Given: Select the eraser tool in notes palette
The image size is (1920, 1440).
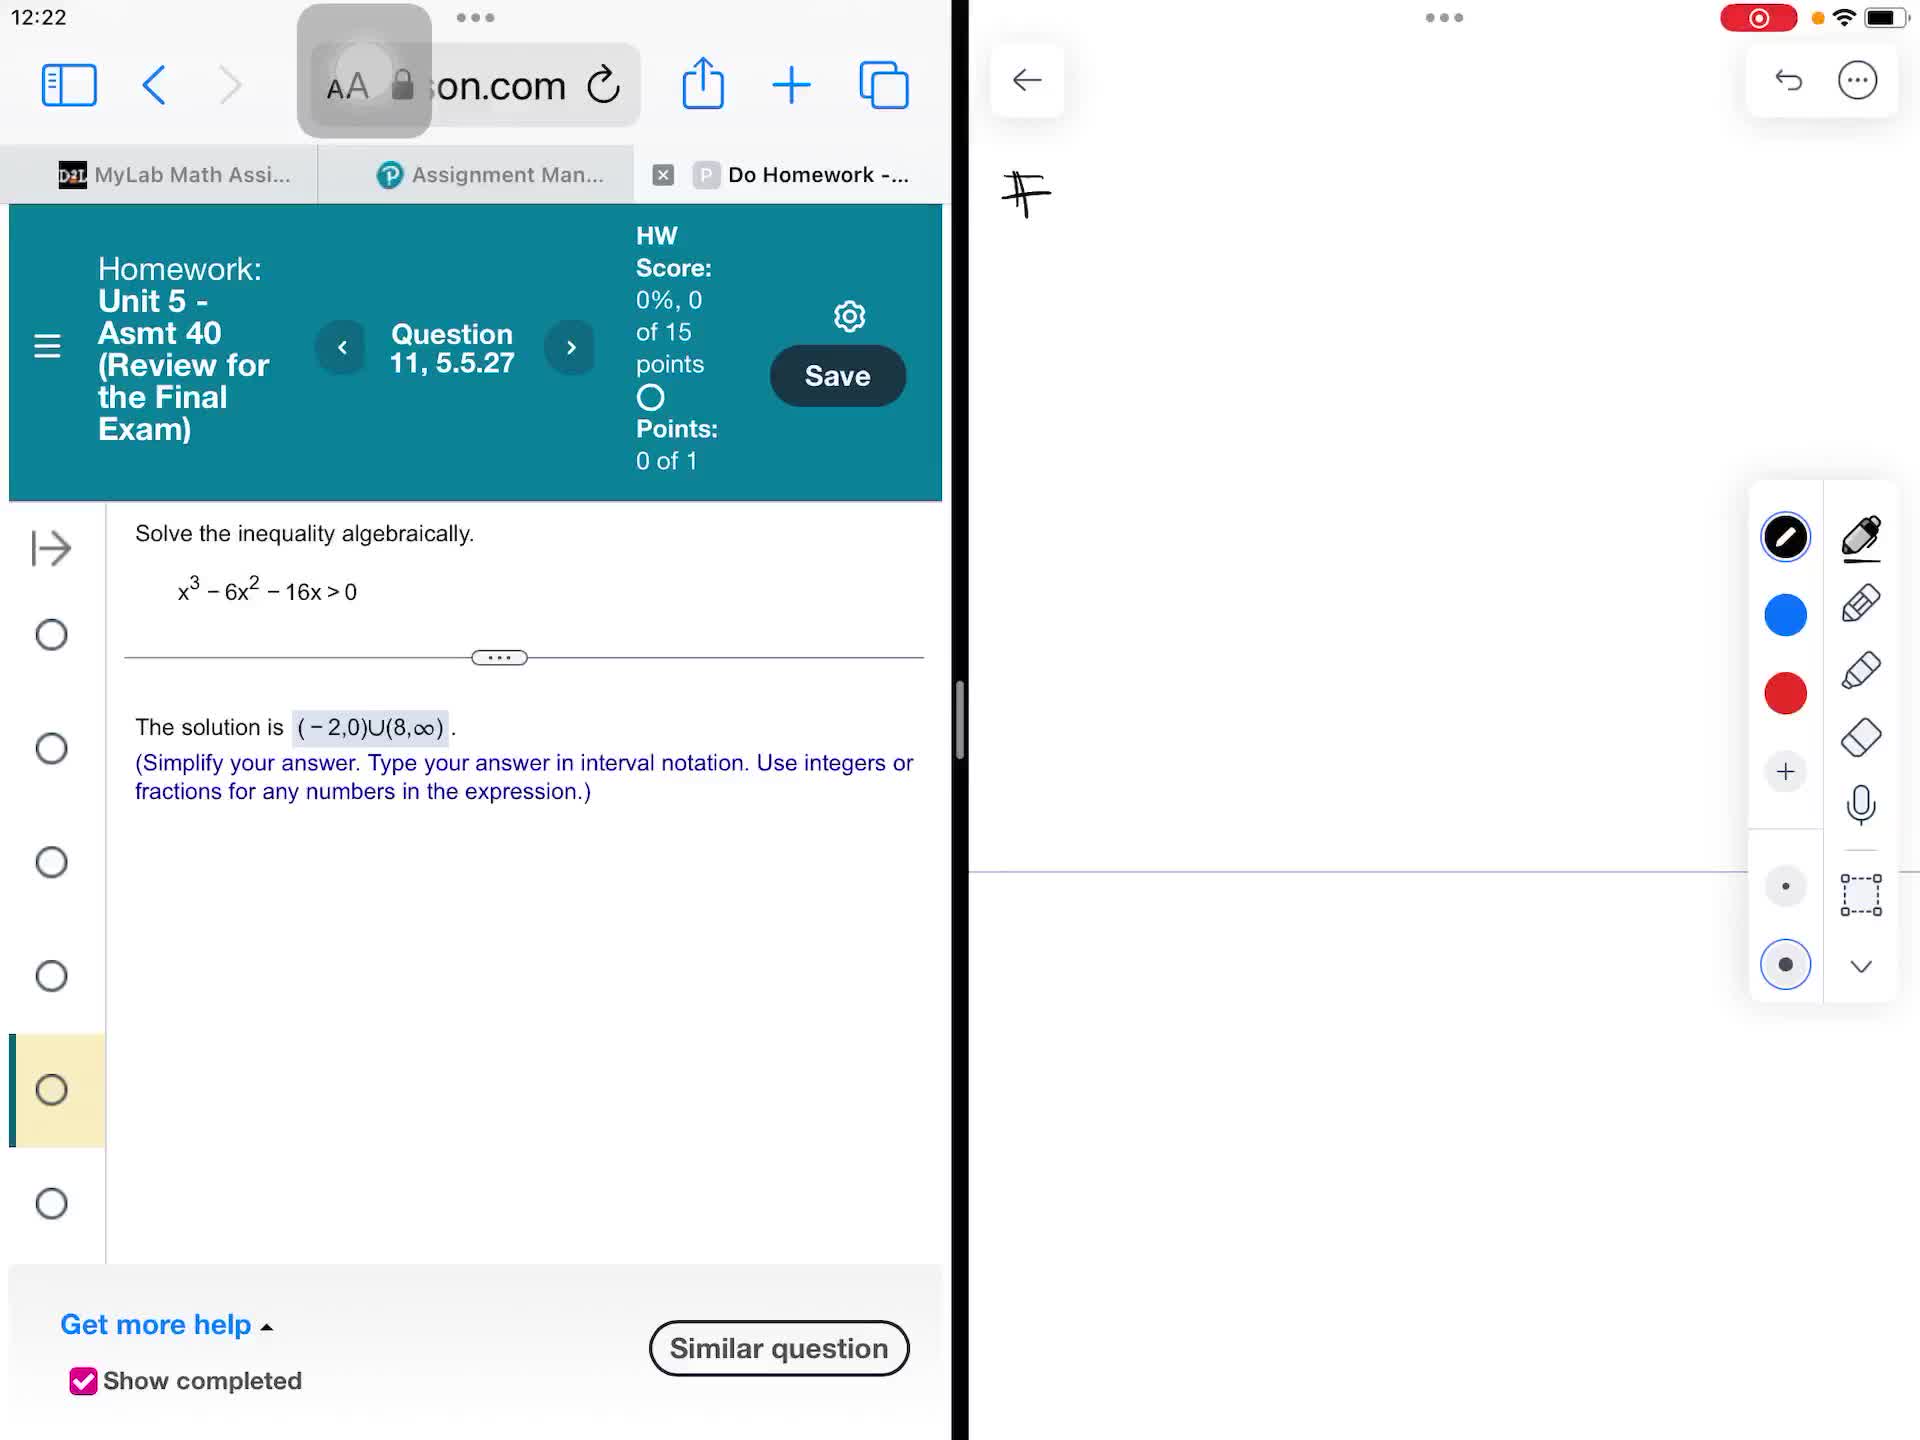Looking at the screenshot, I should pos(1860,738).
